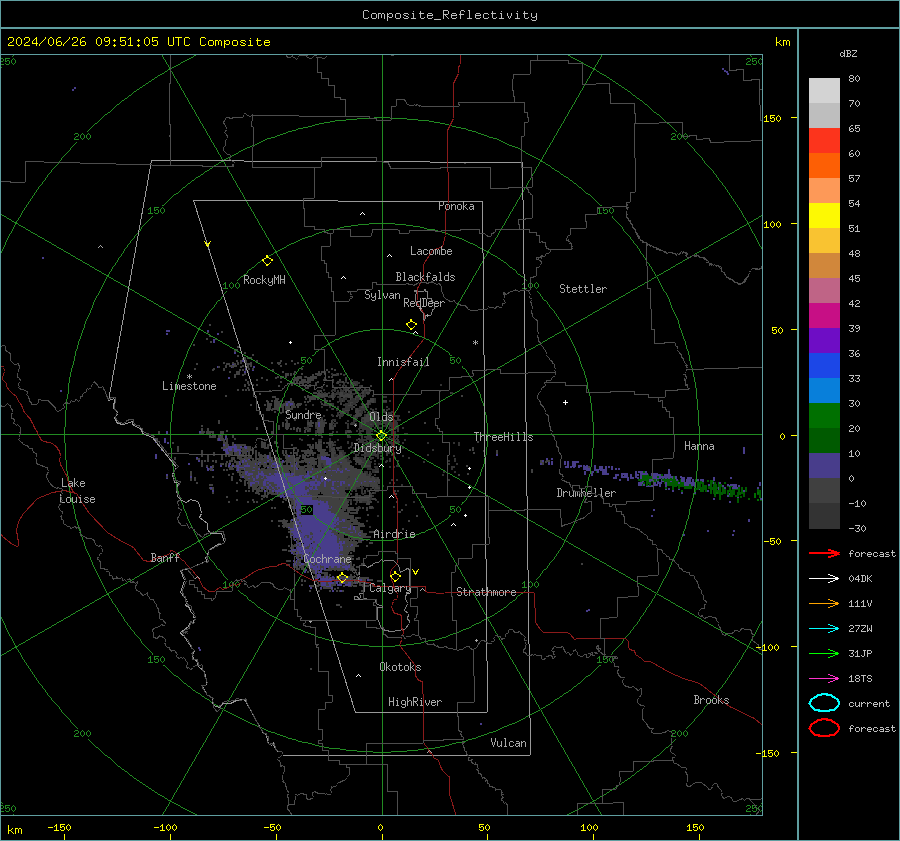Image resolution: width=900 pixels, height=841 pixels.
Task: Click the Cochrane label
Action: point(327,559)
